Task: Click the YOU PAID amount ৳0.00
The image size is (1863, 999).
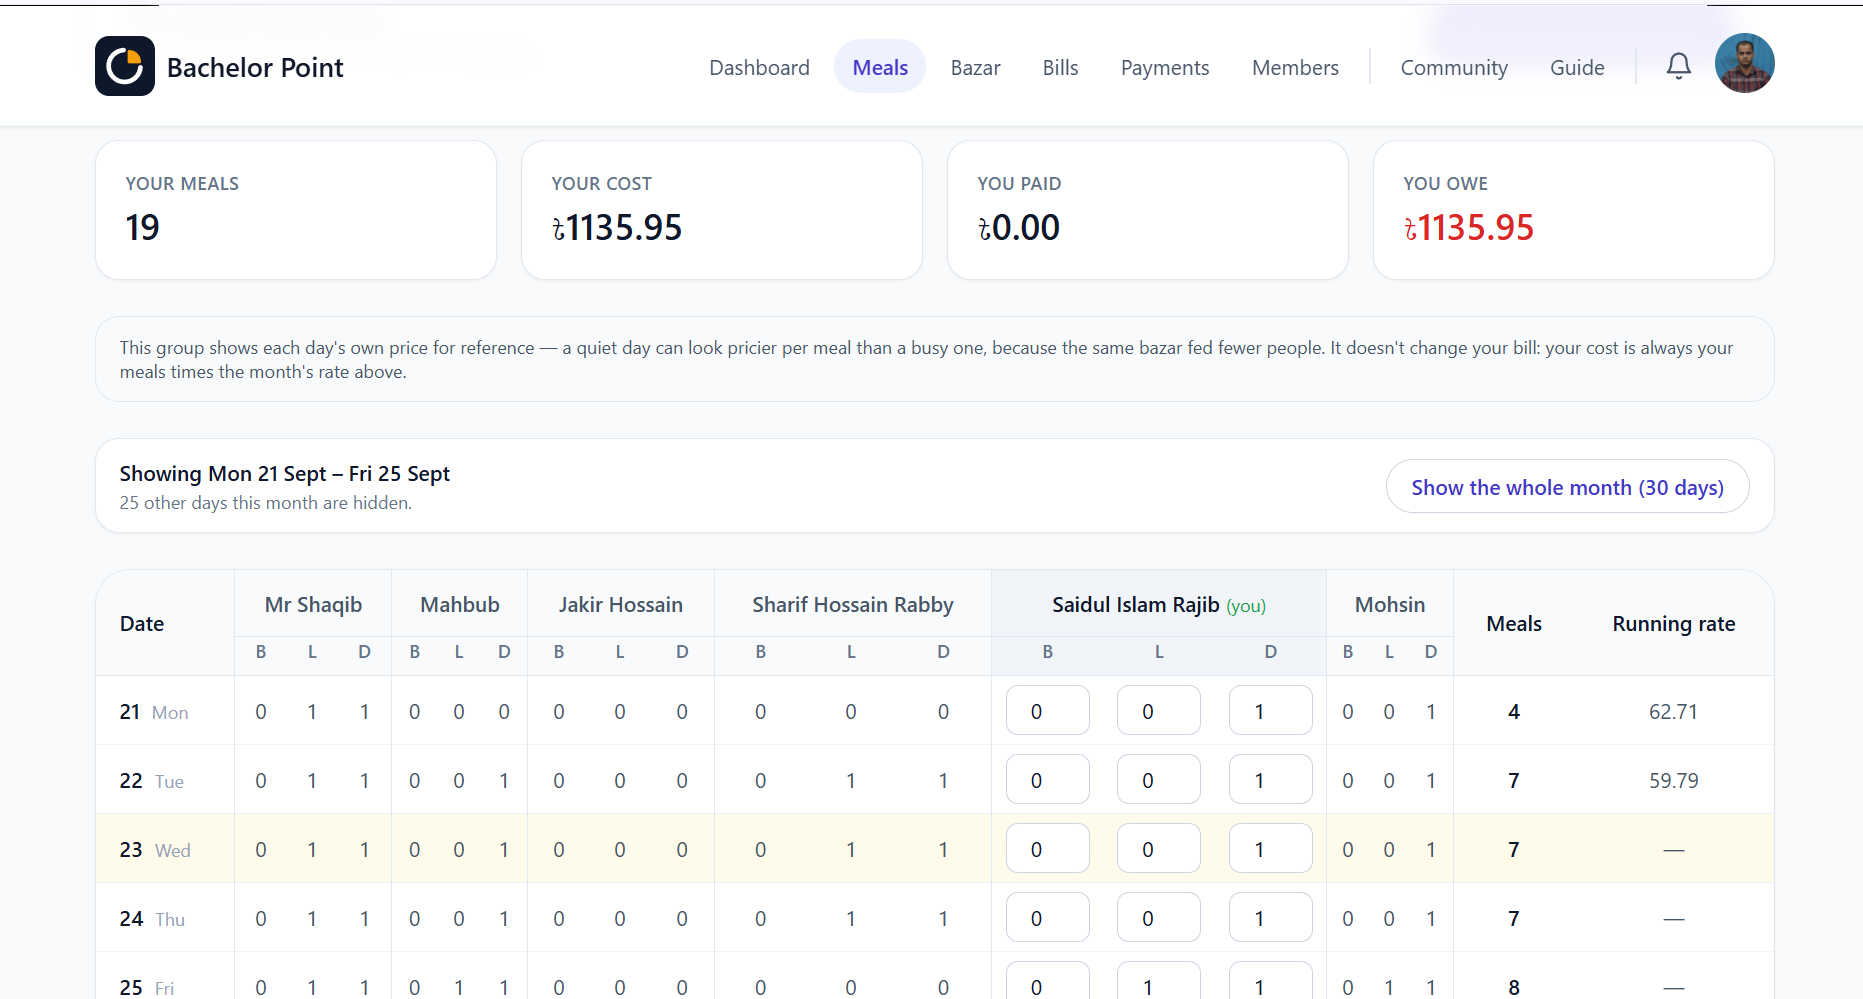Action: (1019, 228)
